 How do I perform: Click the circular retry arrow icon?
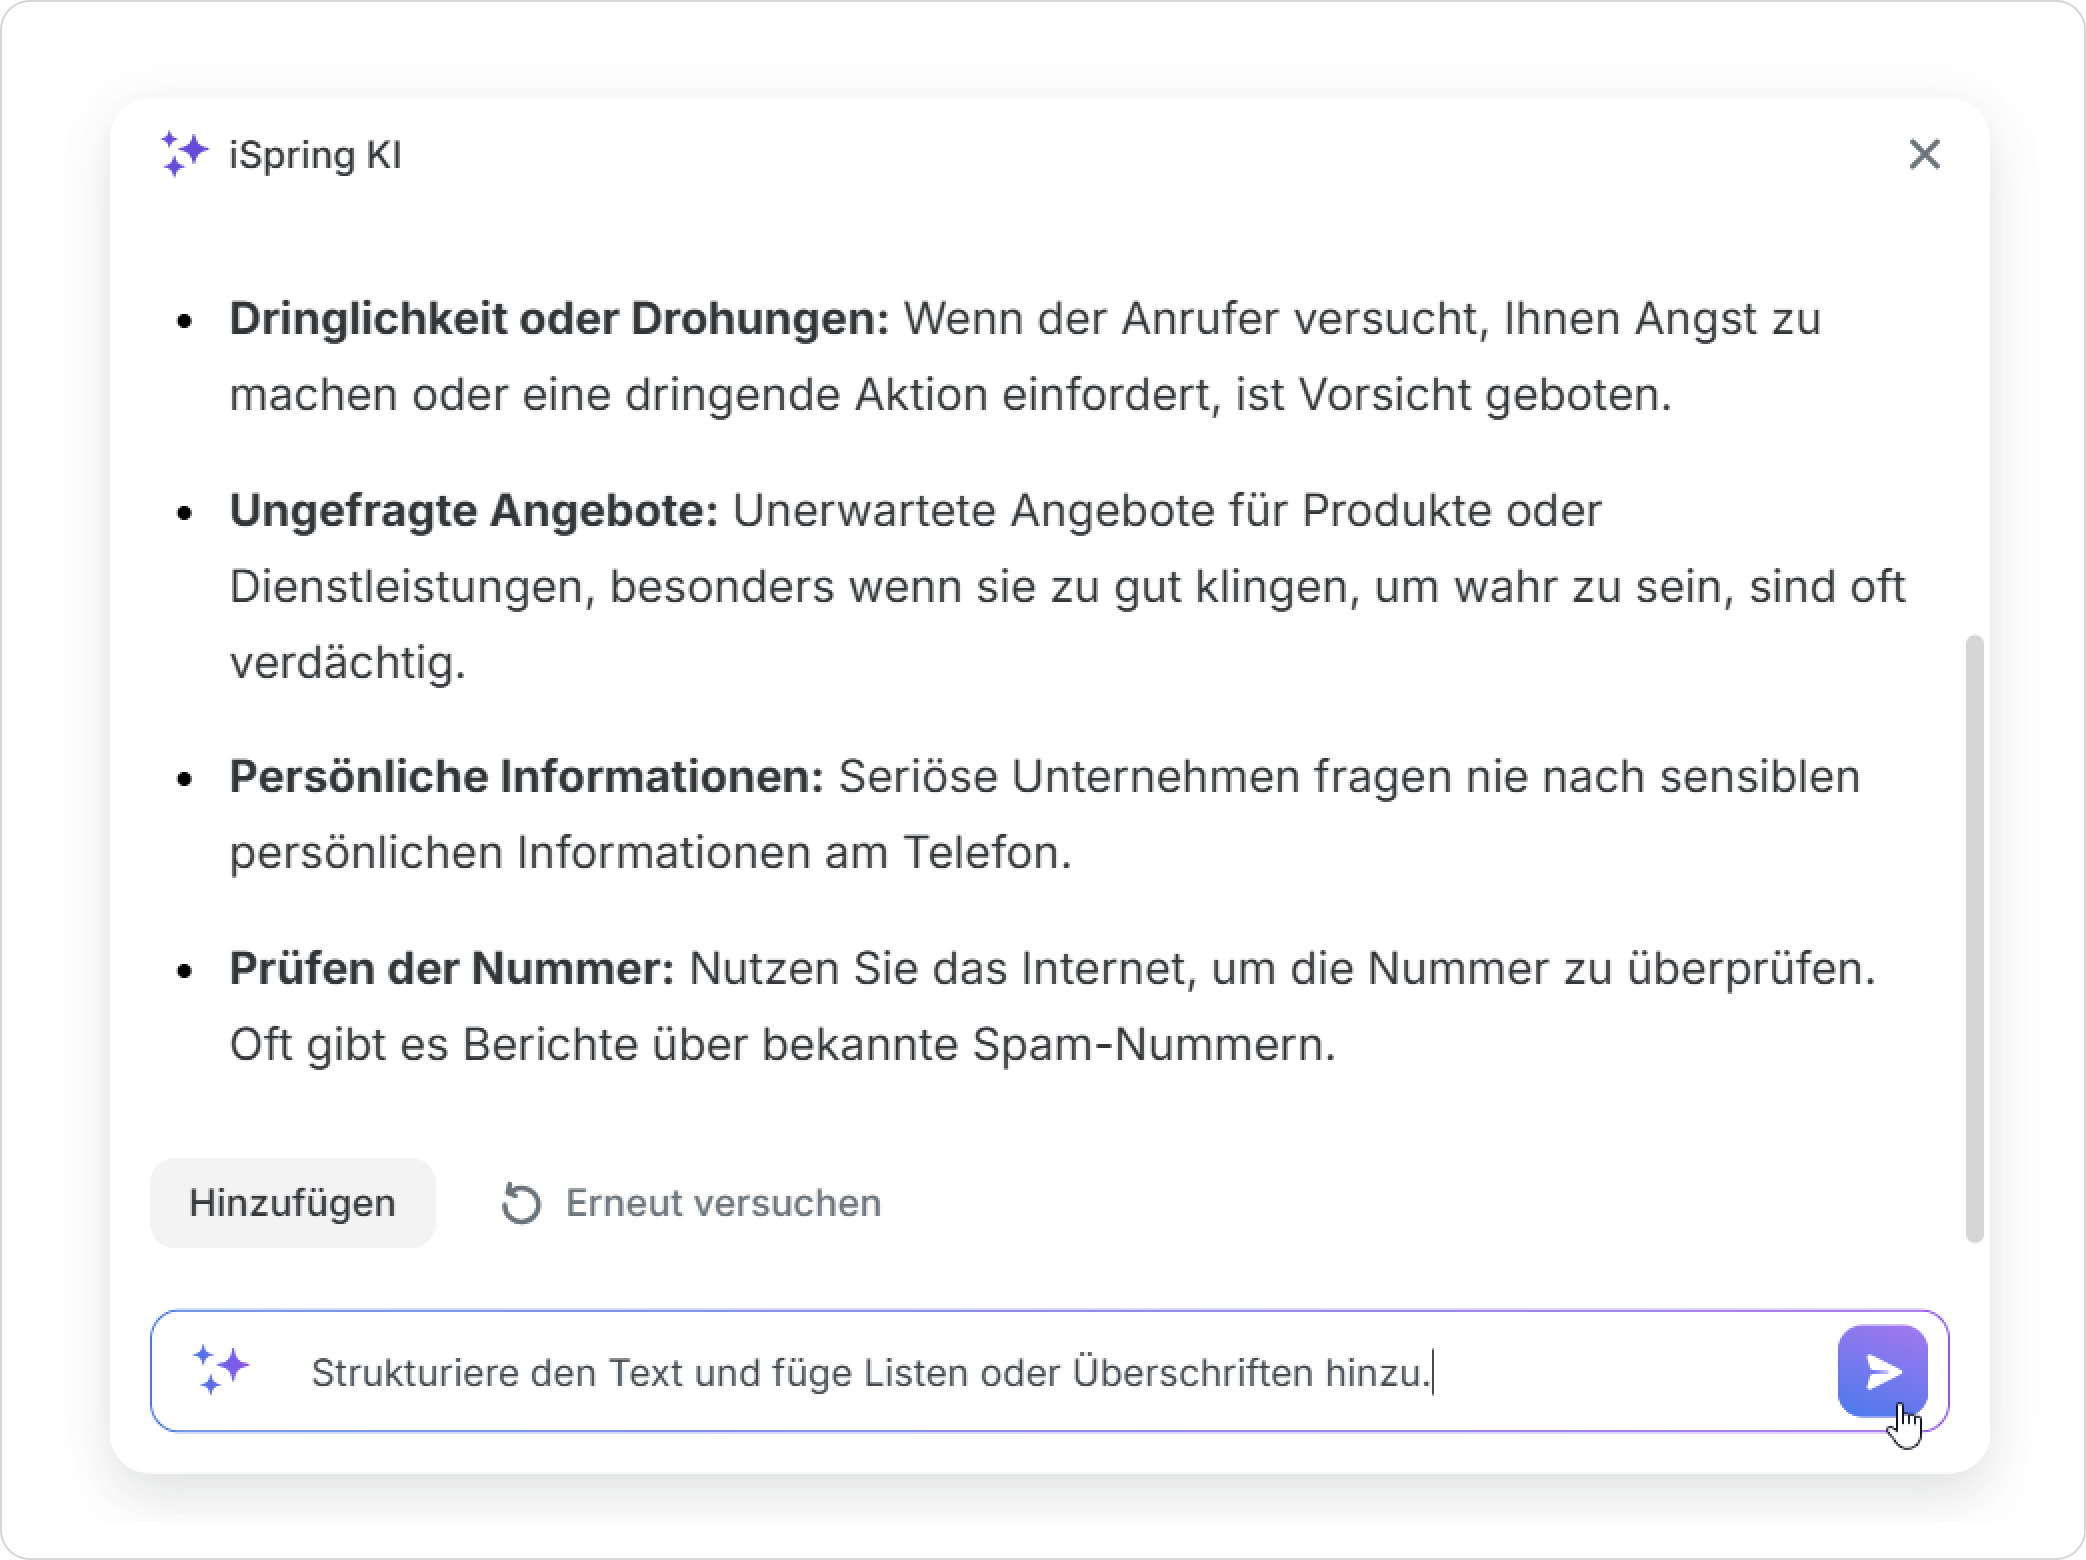click(x=521, y=1203)
